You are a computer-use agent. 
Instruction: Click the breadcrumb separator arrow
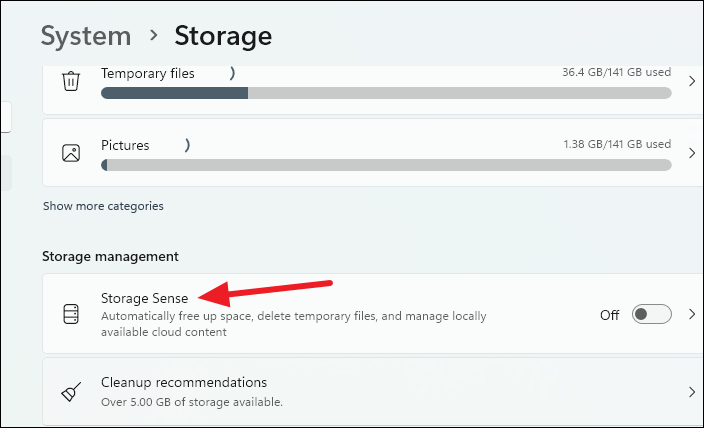point(153,36)
